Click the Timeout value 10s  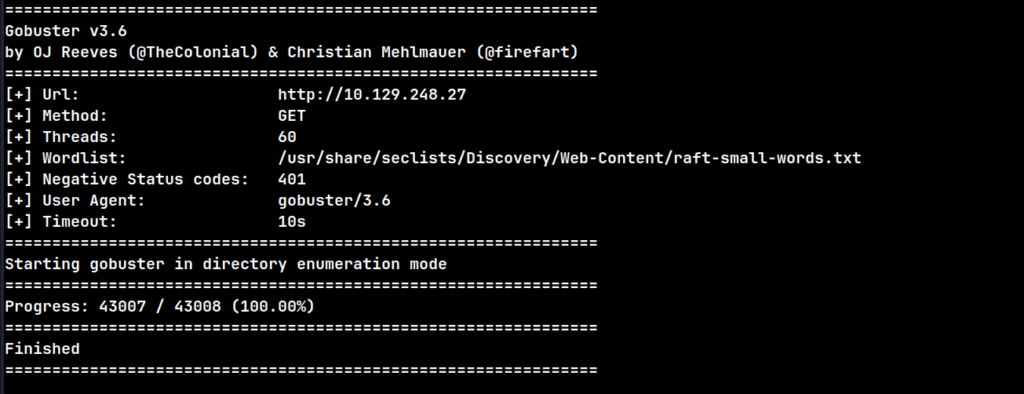pyautogui.click(x=291, y=222)
